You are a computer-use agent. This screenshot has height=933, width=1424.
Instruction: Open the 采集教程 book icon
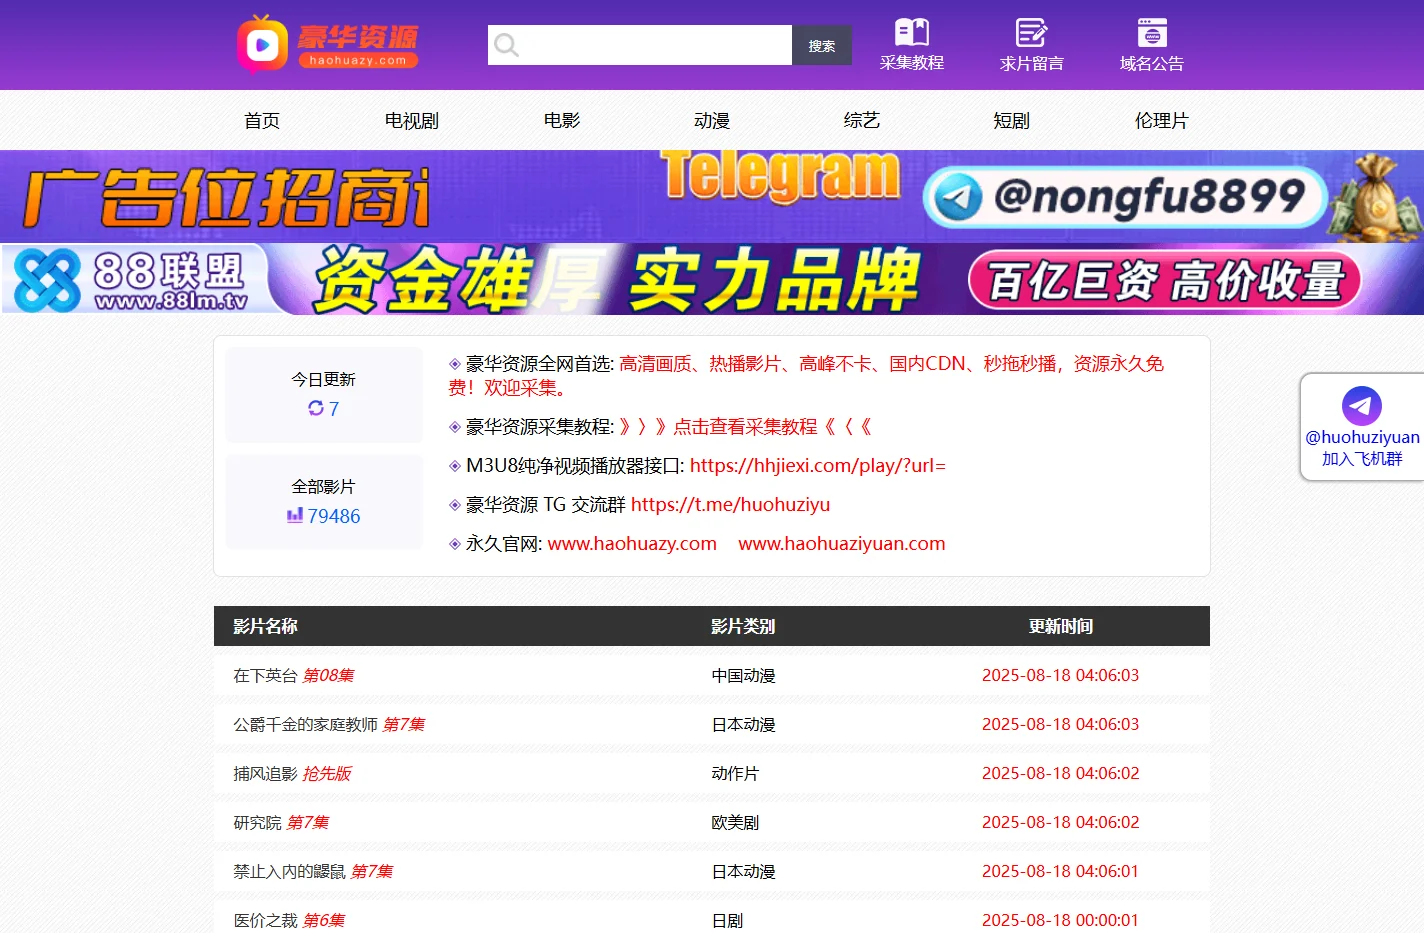click(x=912, y=32)
